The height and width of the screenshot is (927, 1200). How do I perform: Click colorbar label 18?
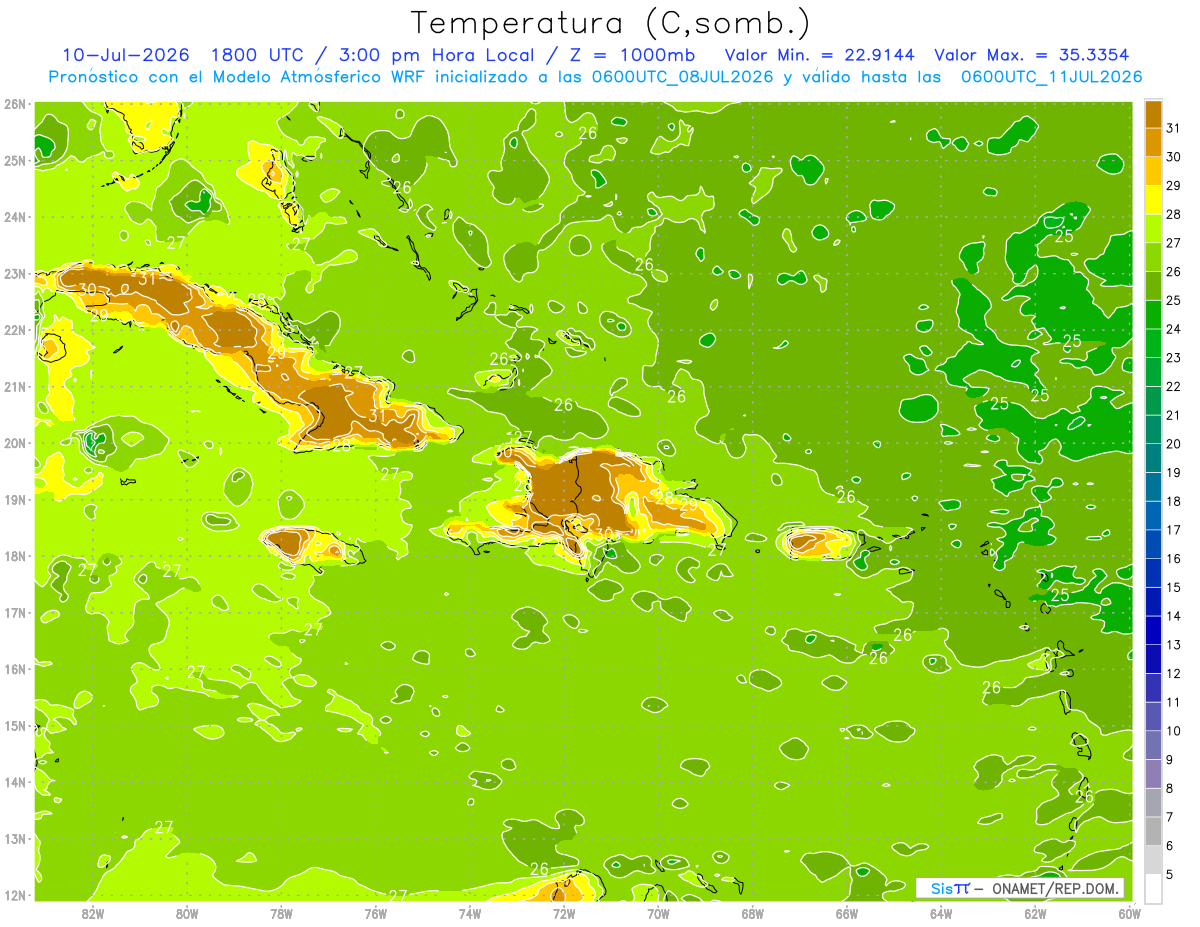pos(1174,501)
